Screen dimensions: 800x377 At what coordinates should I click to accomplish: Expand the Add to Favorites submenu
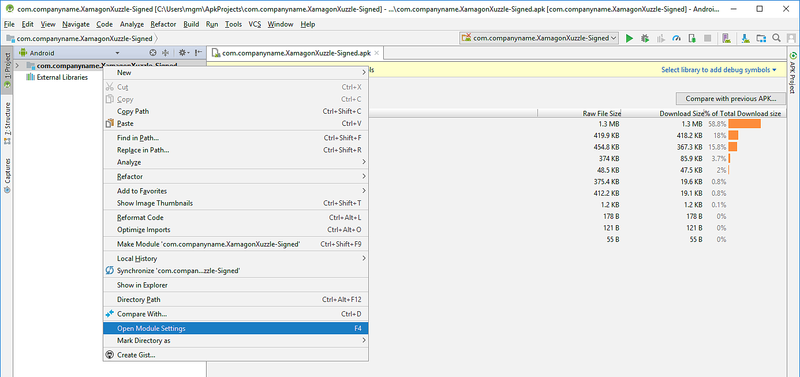click(235, 191)
